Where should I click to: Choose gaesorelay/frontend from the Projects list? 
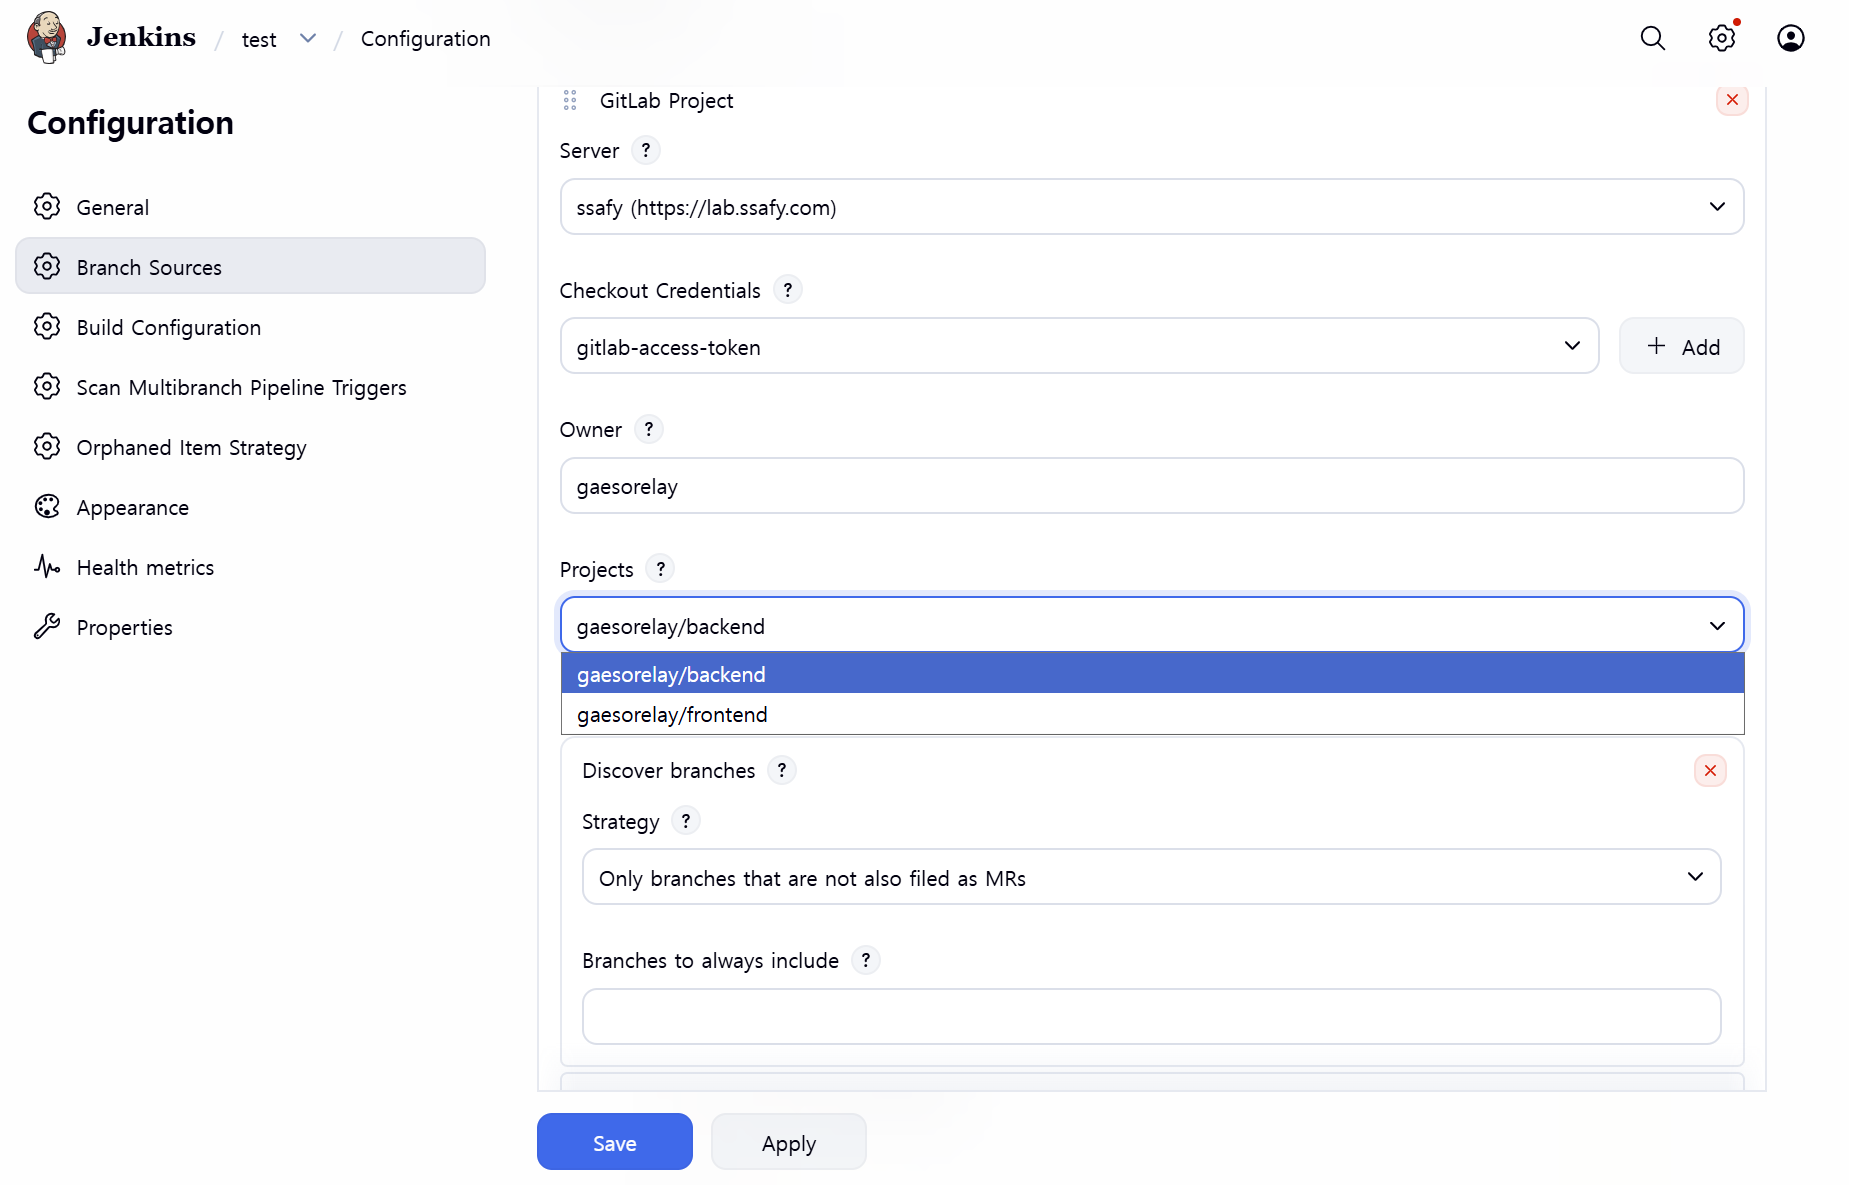pos(672,715)
